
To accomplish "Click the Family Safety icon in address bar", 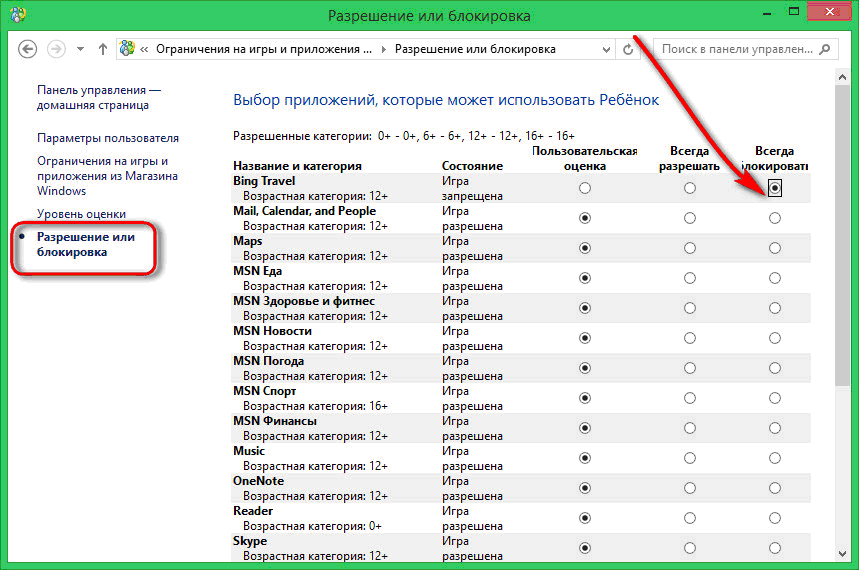I will click(127, 48).
